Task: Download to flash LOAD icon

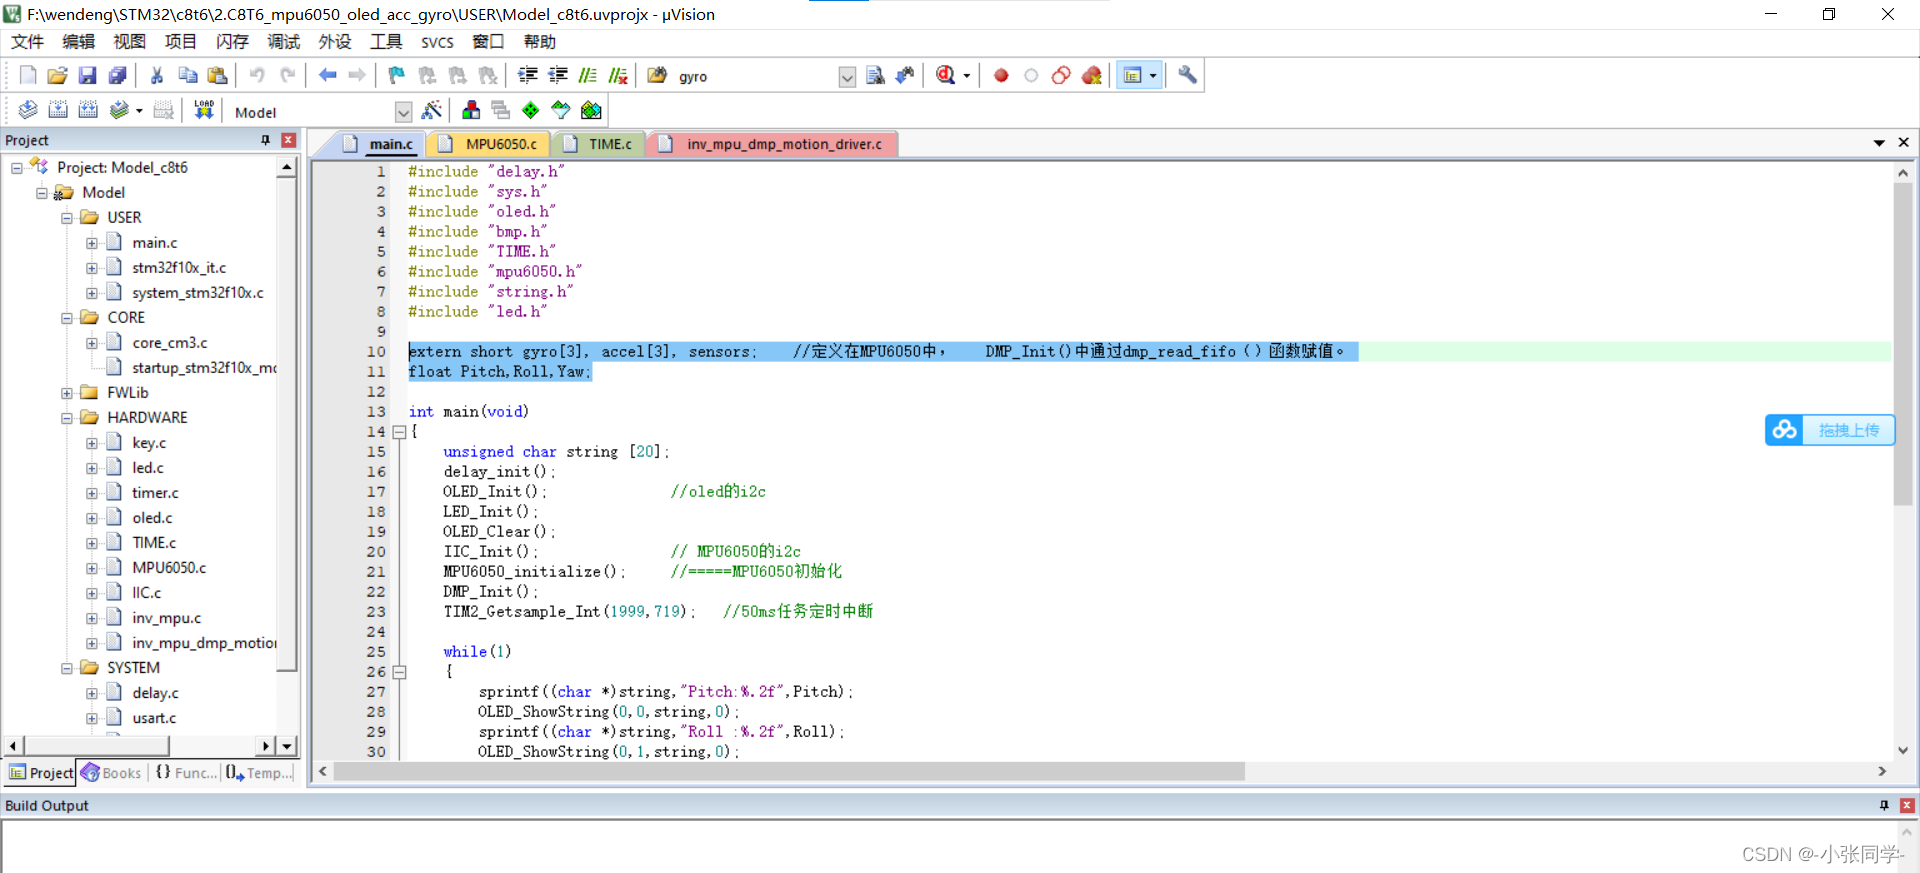Action: (204, 110)
